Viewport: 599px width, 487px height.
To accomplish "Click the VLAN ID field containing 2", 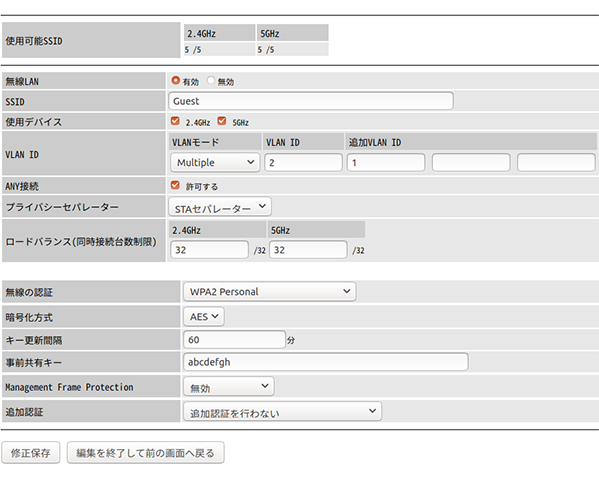I will tap(303, 163).
